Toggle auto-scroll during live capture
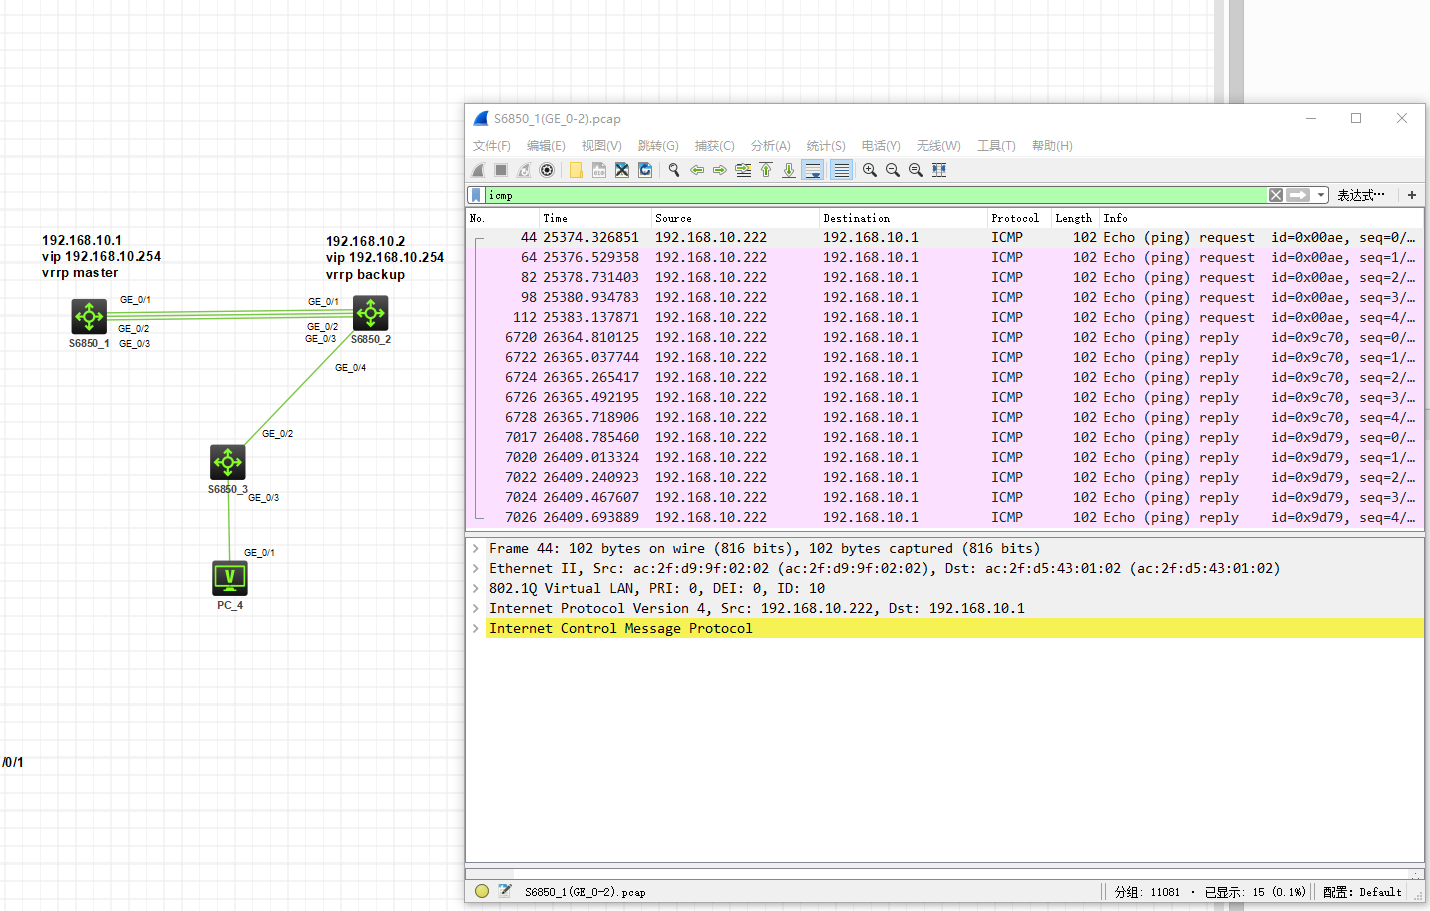 click(813, 170)
